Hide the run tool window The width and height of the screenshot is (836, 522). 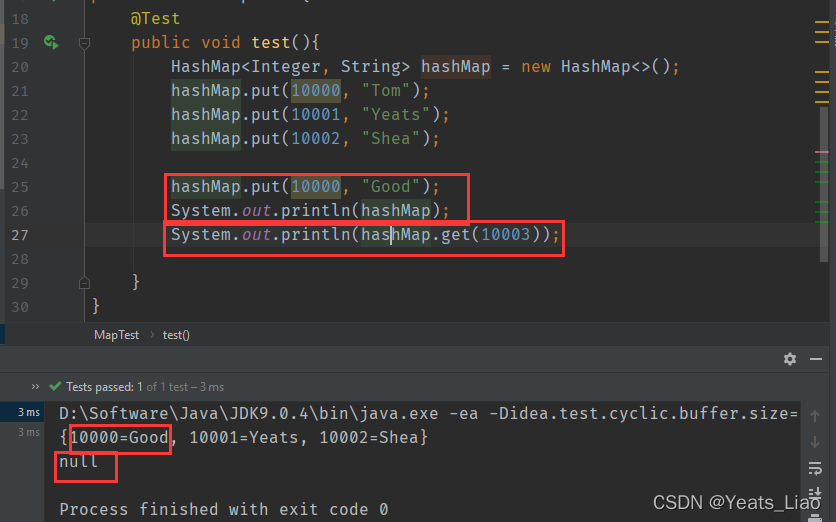(x=815, y=359)
